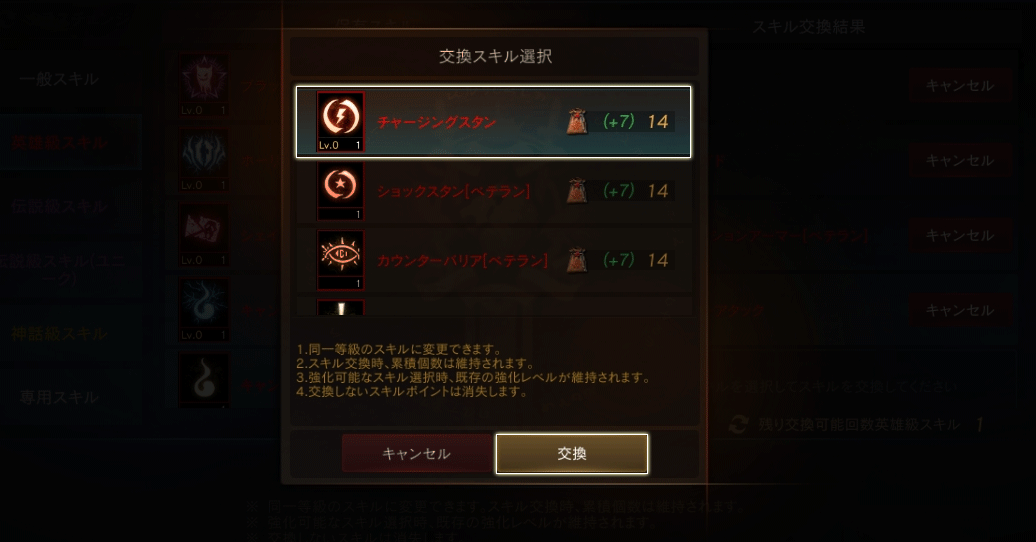This screenshot has height=542, width=1036.
Task: Click the pouch icon in チャージングスタン row
Action: (x=577, y=122)
